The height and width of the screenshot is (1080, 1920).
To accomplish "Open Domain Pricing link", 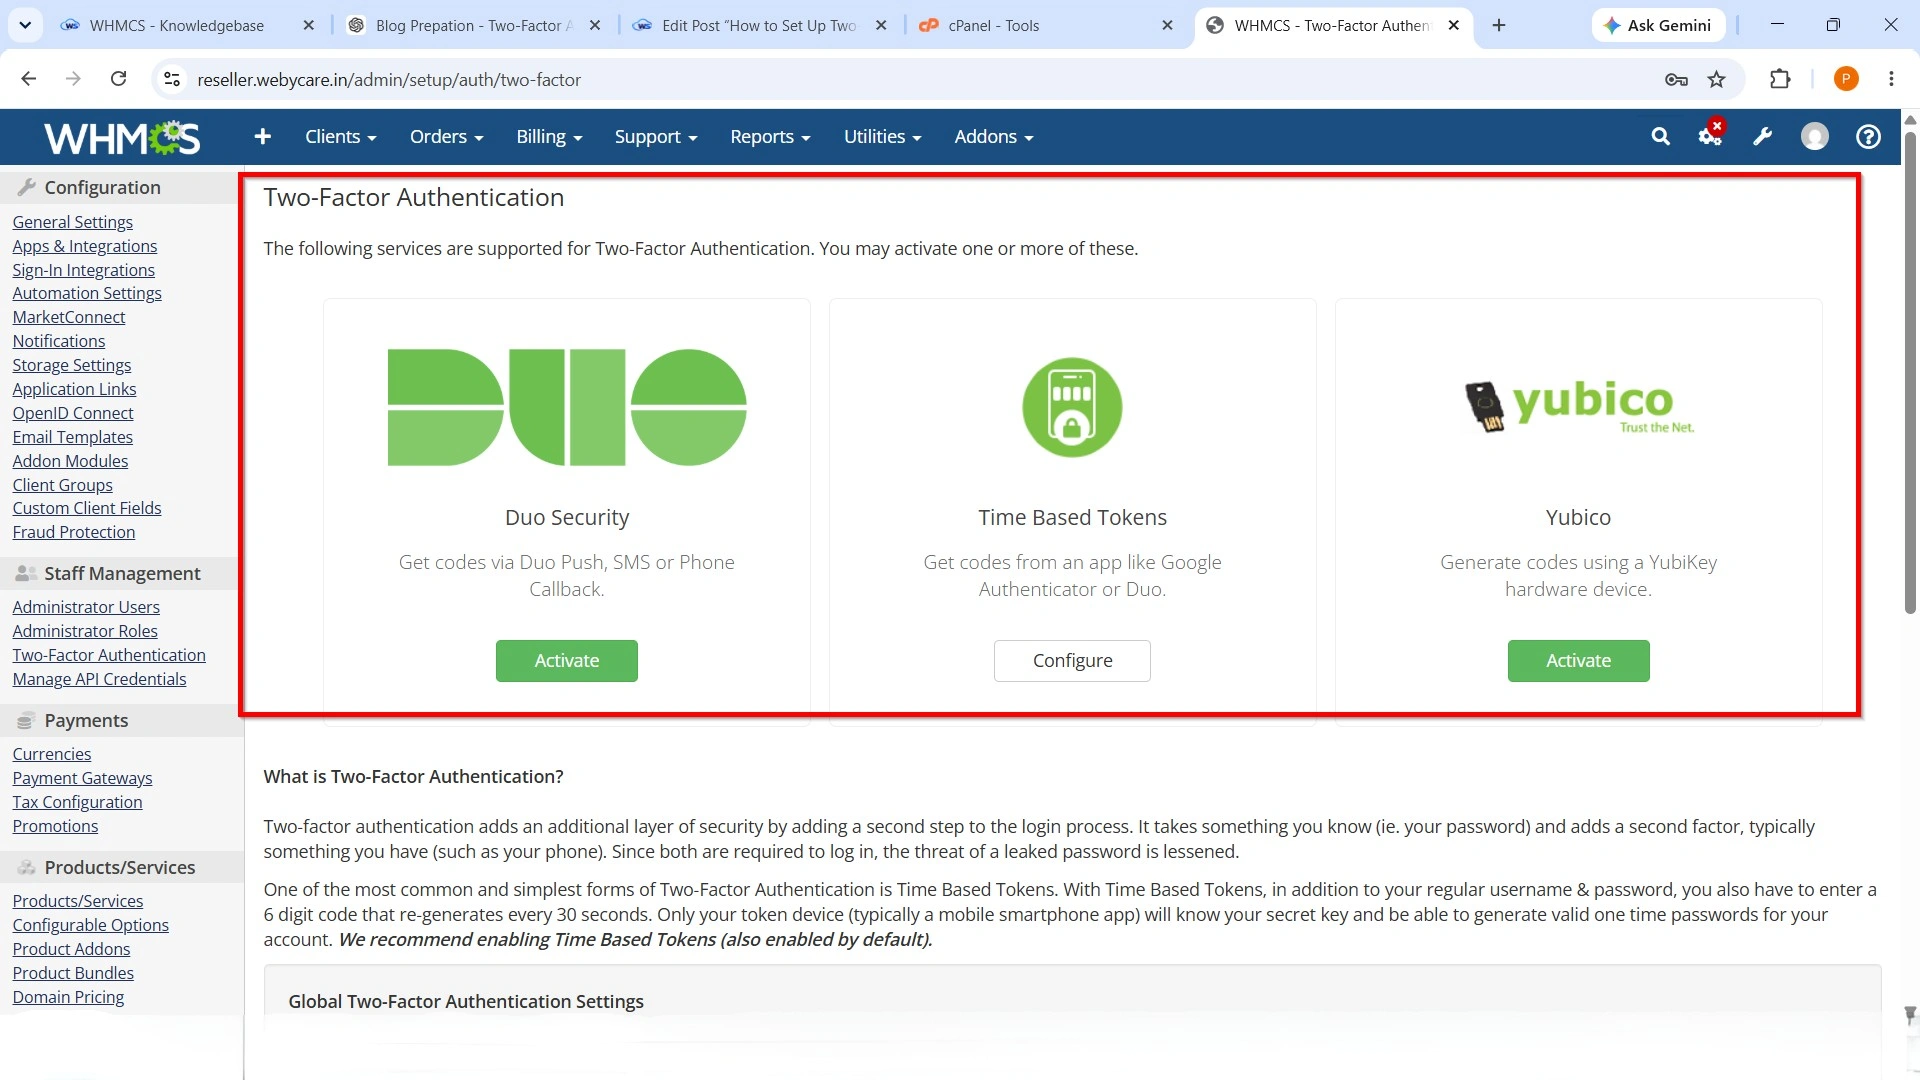I will tap(68, 997).
